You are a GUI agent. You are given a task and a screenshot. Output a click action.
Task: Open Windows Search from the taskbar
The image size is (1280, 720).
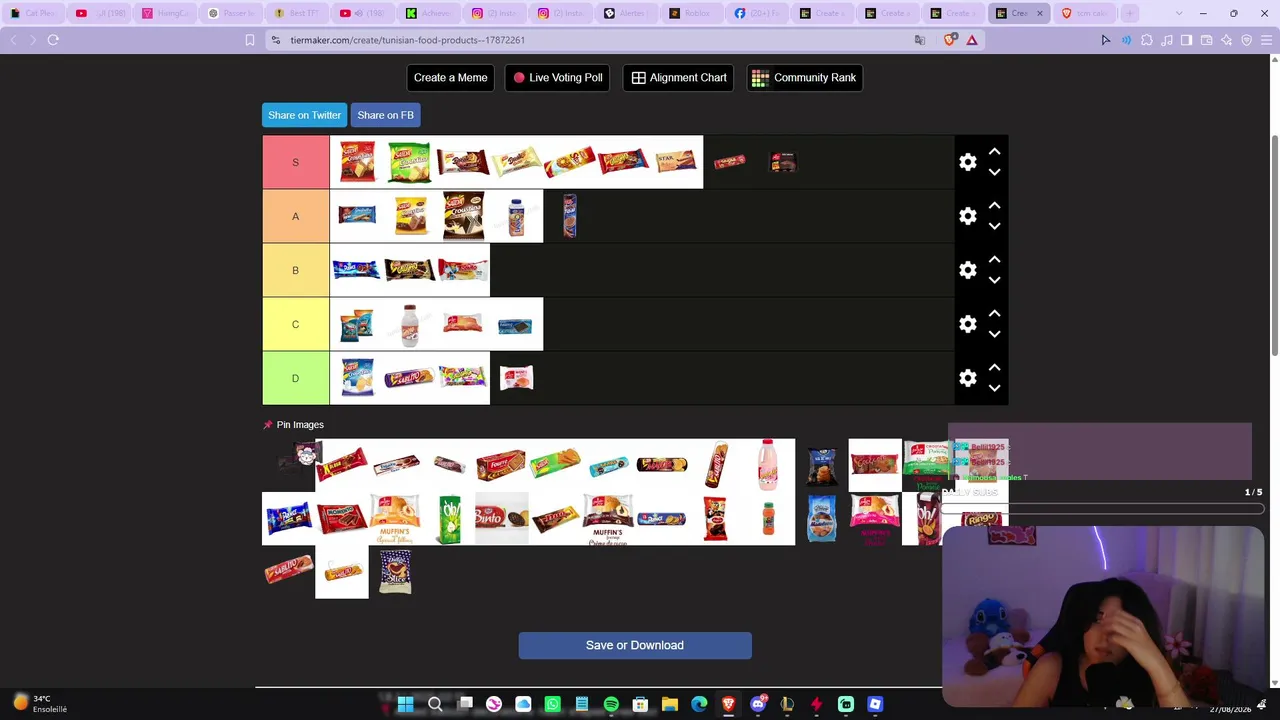435,704
